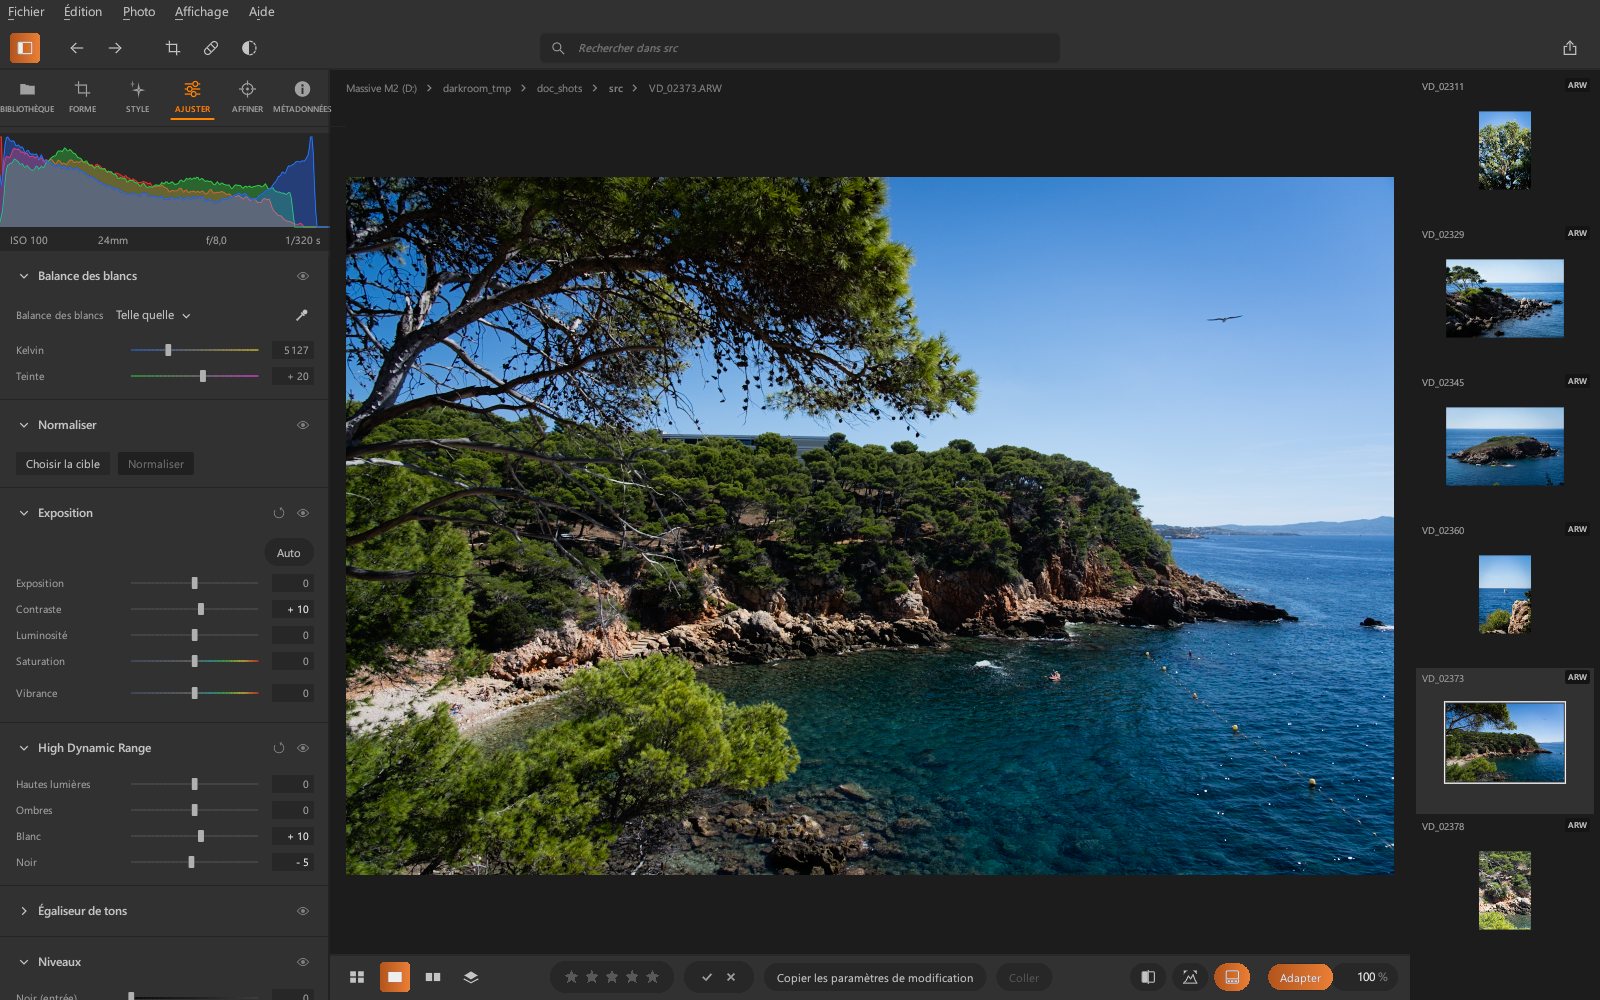Viewport: 1600px width, 1000px height.
Task: Select the VD_02345 island thumbnail
Action: pos(1504,446)
